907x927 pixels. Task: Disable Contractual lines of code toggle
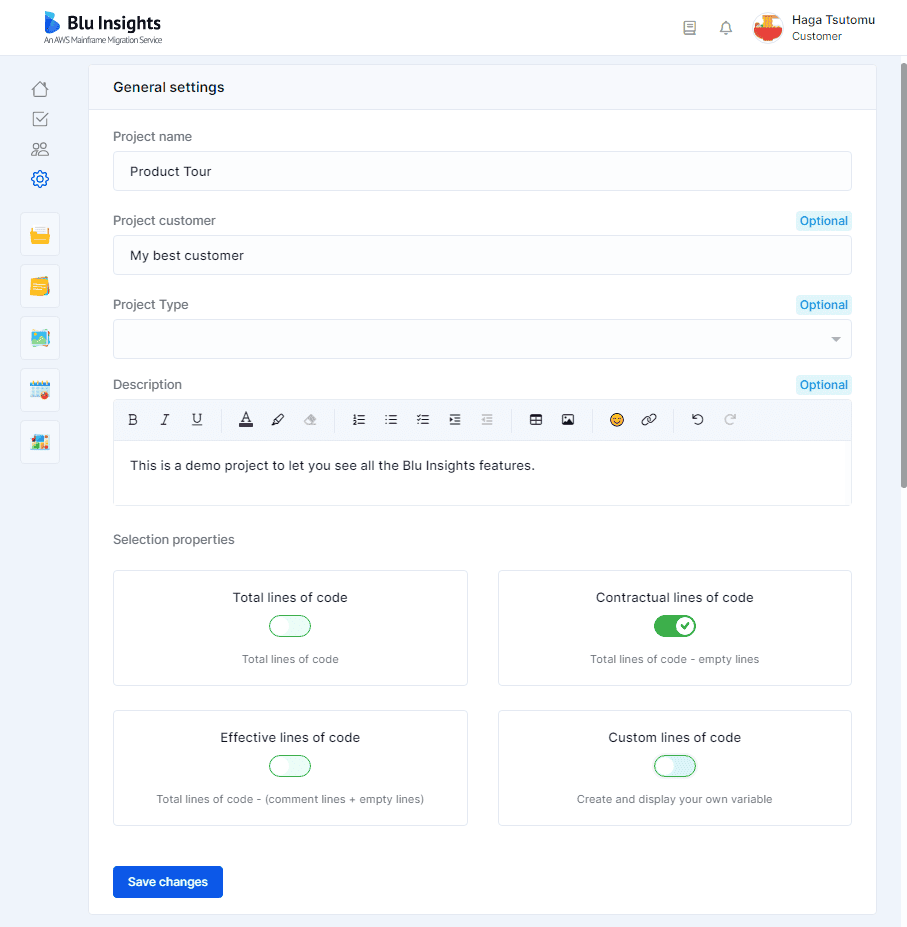[x=675, y=626]
